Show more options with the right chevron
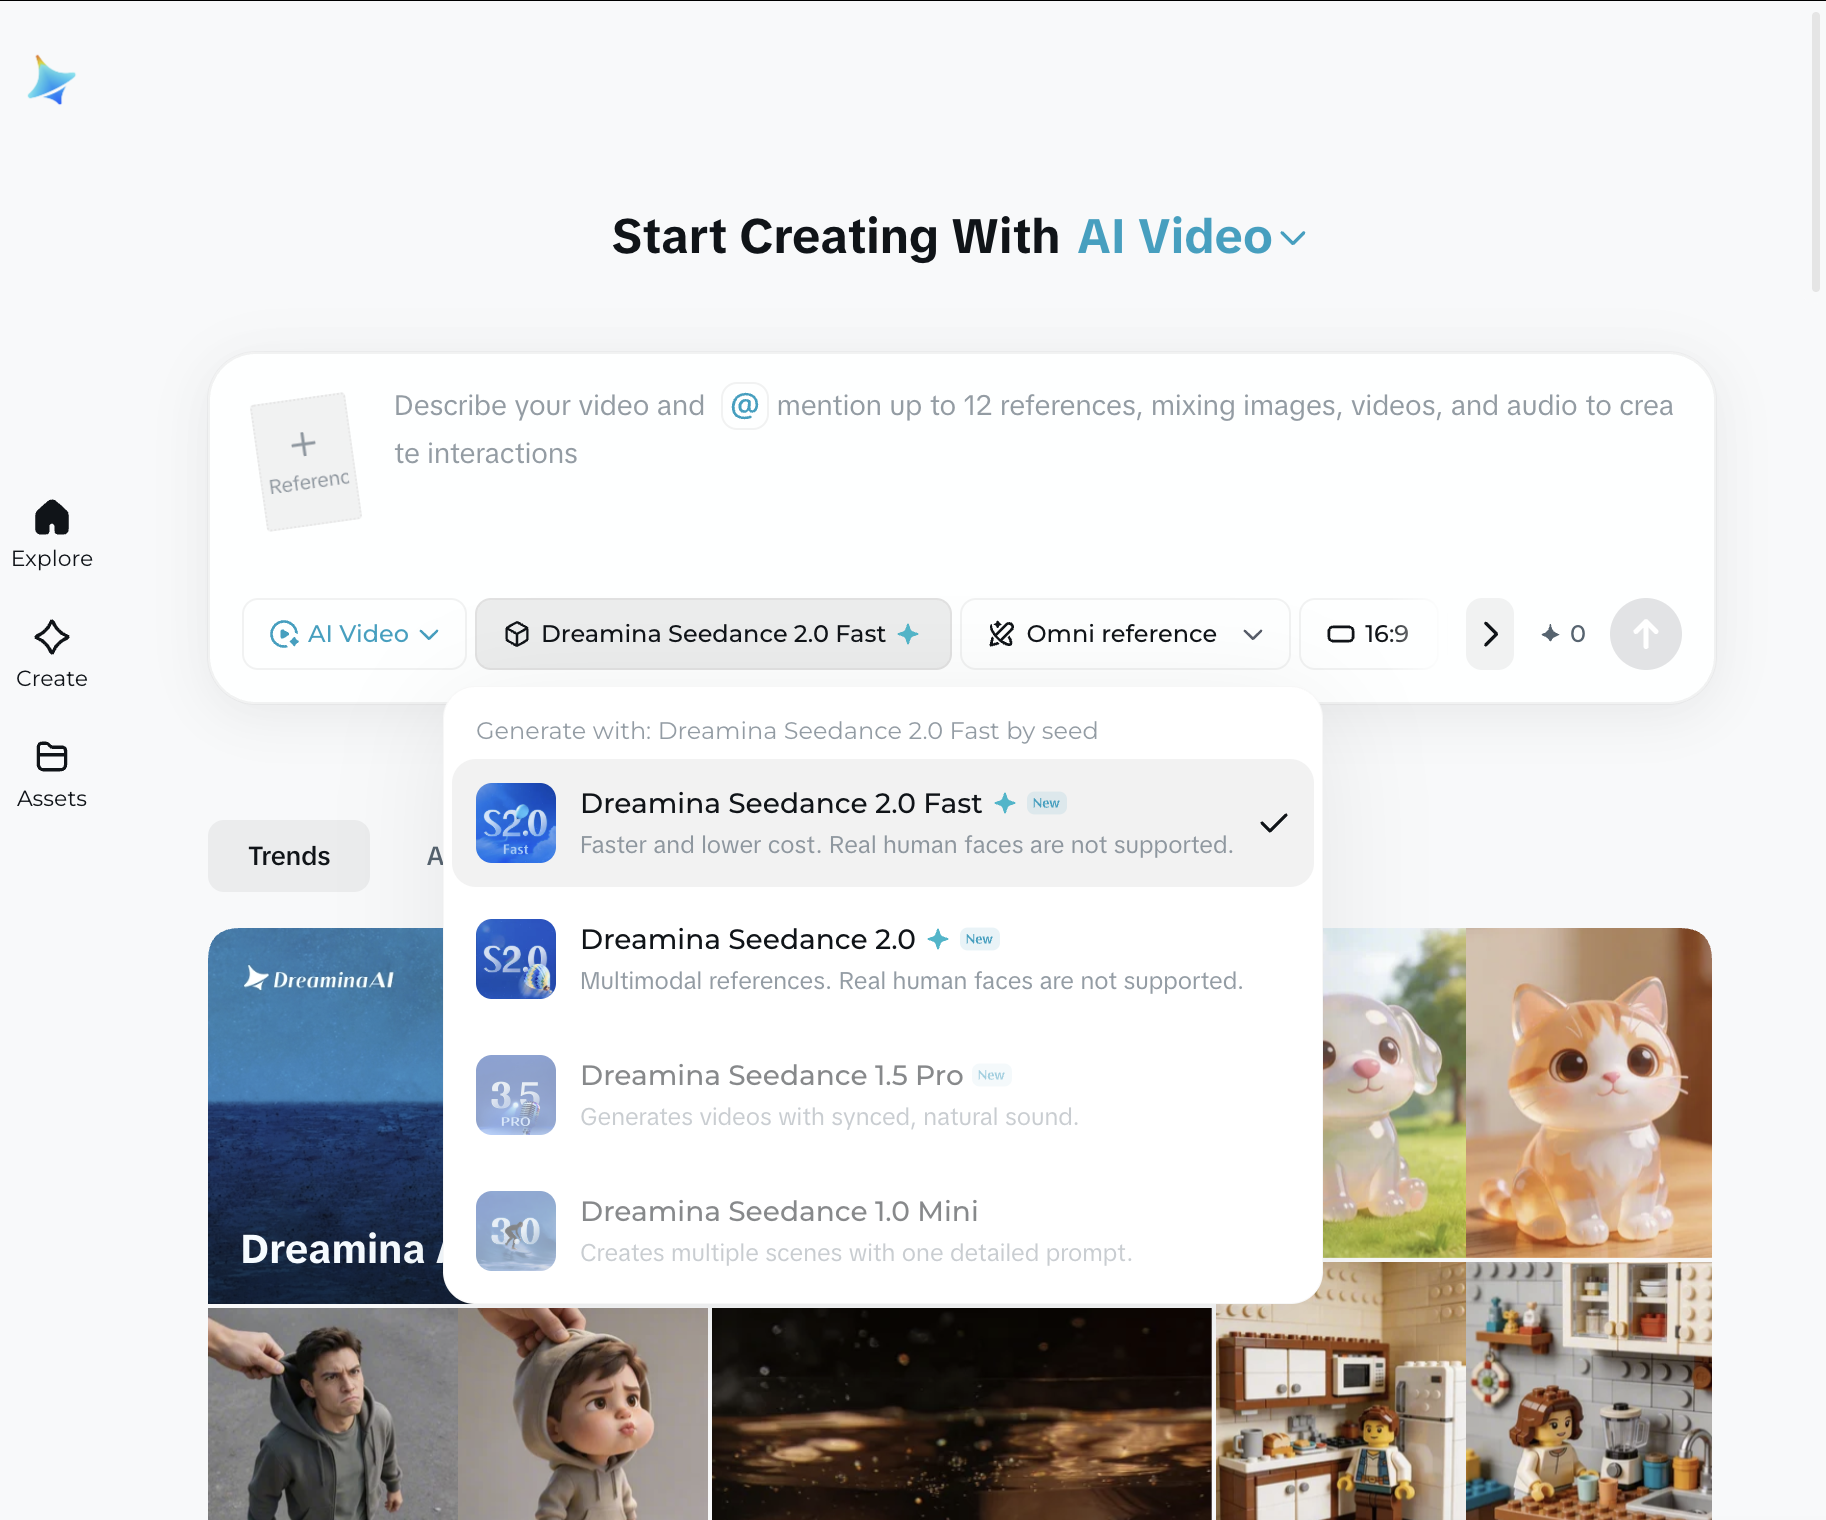This screenshot has width=1826, height=1520. tap(1490, 634)
